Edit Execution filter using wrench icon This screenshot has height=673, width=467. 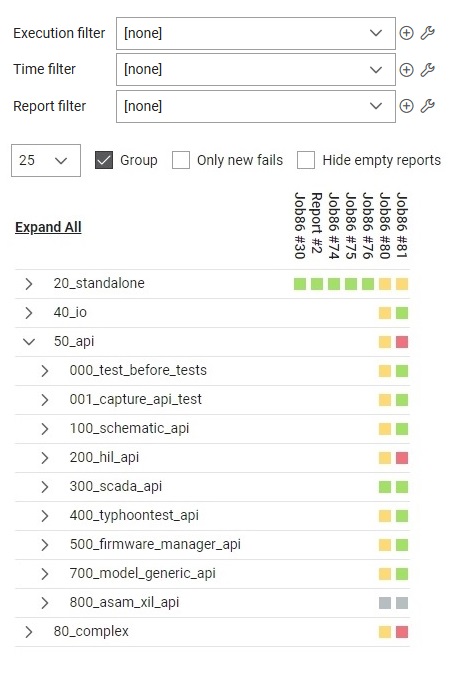(x=428, y=33)
